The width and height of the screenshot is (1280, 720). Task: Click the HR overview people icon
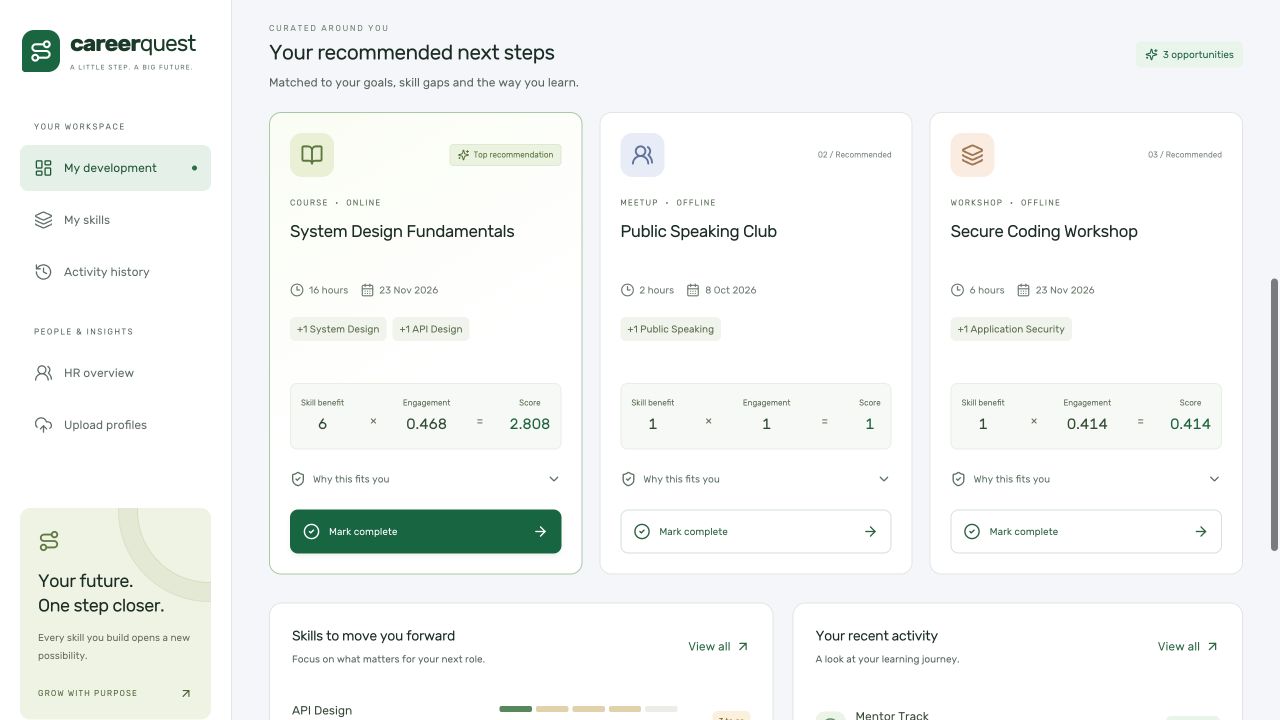point(43,373)
